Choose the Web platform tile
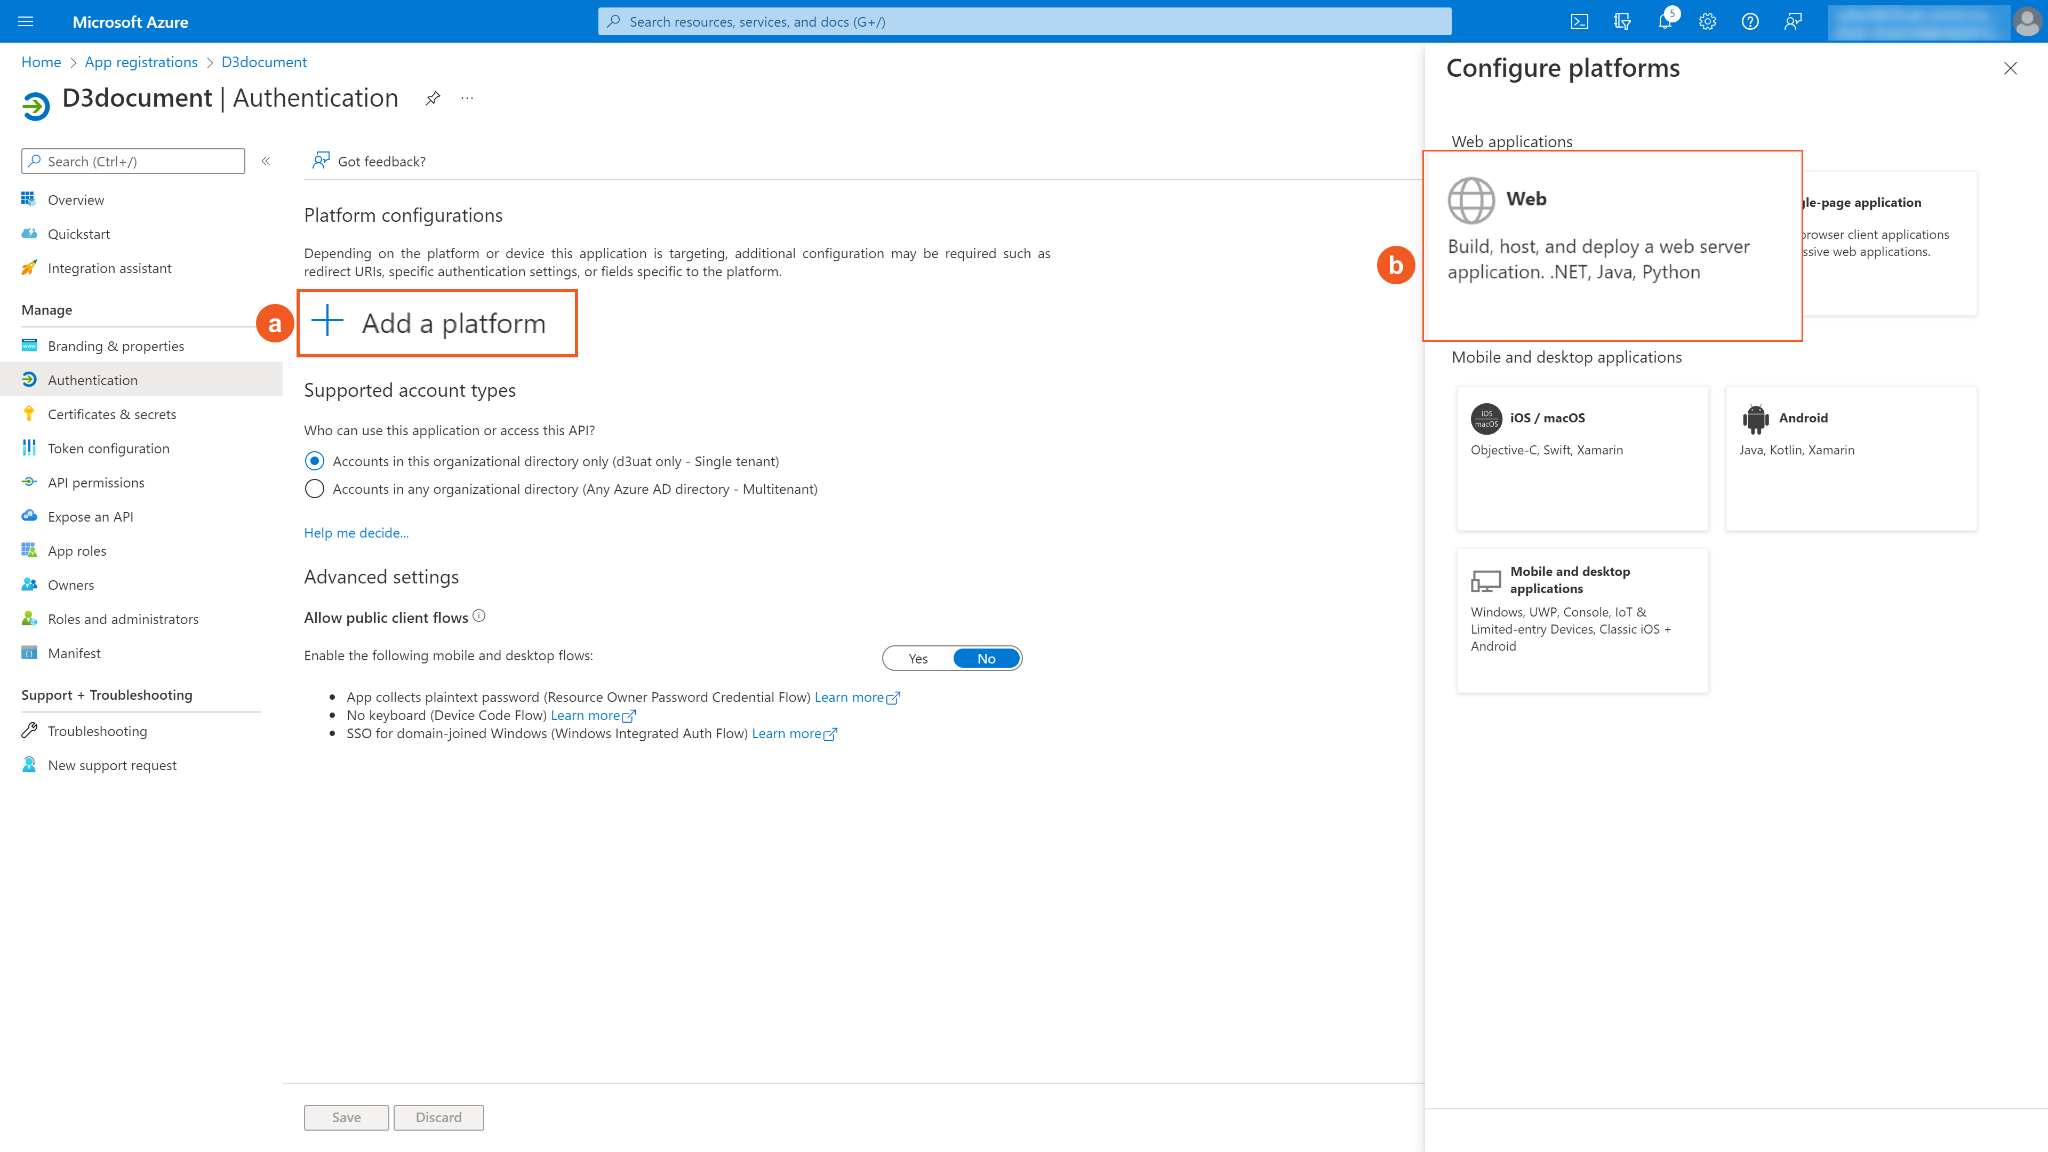The height and width of the screenshot is (1152, 2048). [1612, 245]
